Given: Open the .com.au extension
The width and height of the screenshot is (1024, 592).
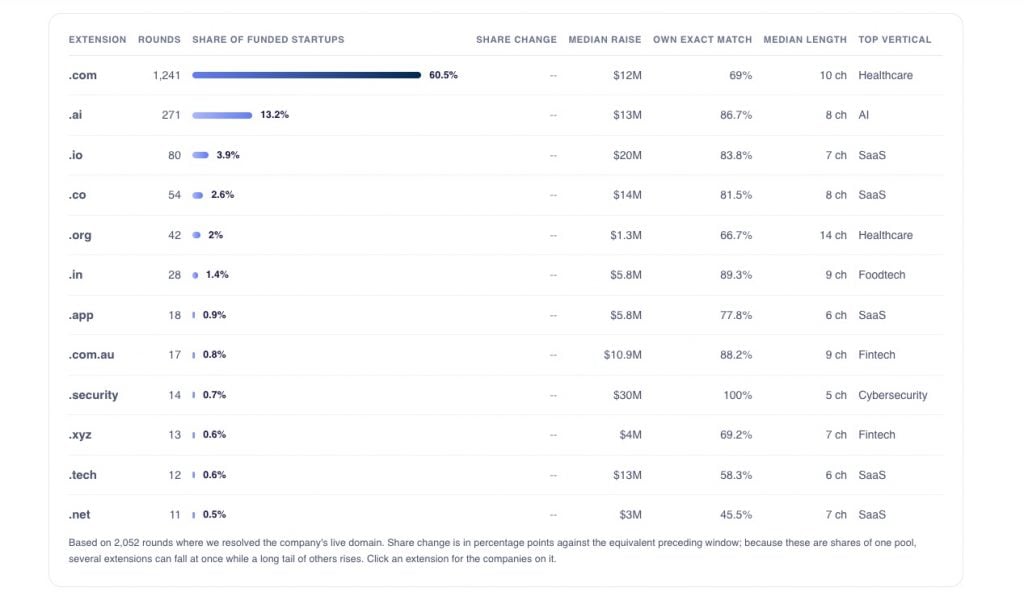Looking at the screenshot, I should point(505,355).
